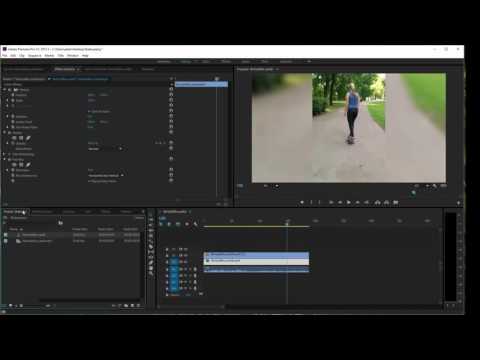The height and width of the screenshot is (360, 480).
Task: Open timeline display settings wrench
Action: tap(195, 224)
